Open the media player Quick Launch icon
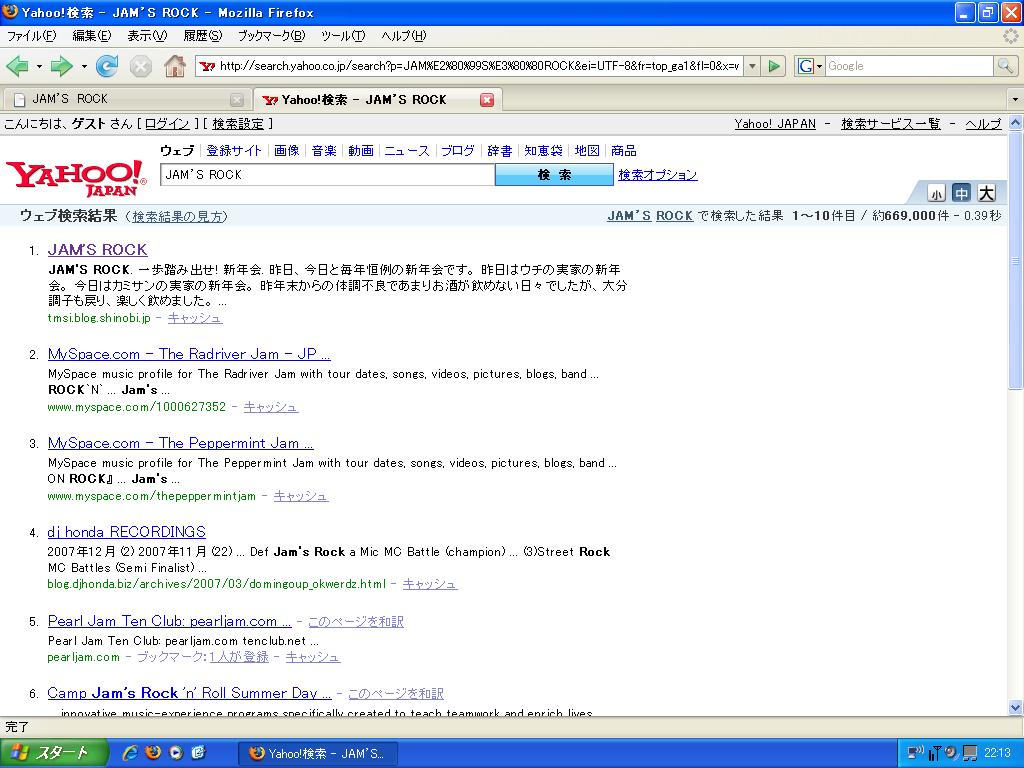The width and height of the screenshot is (1024, 768). (176, 753)
